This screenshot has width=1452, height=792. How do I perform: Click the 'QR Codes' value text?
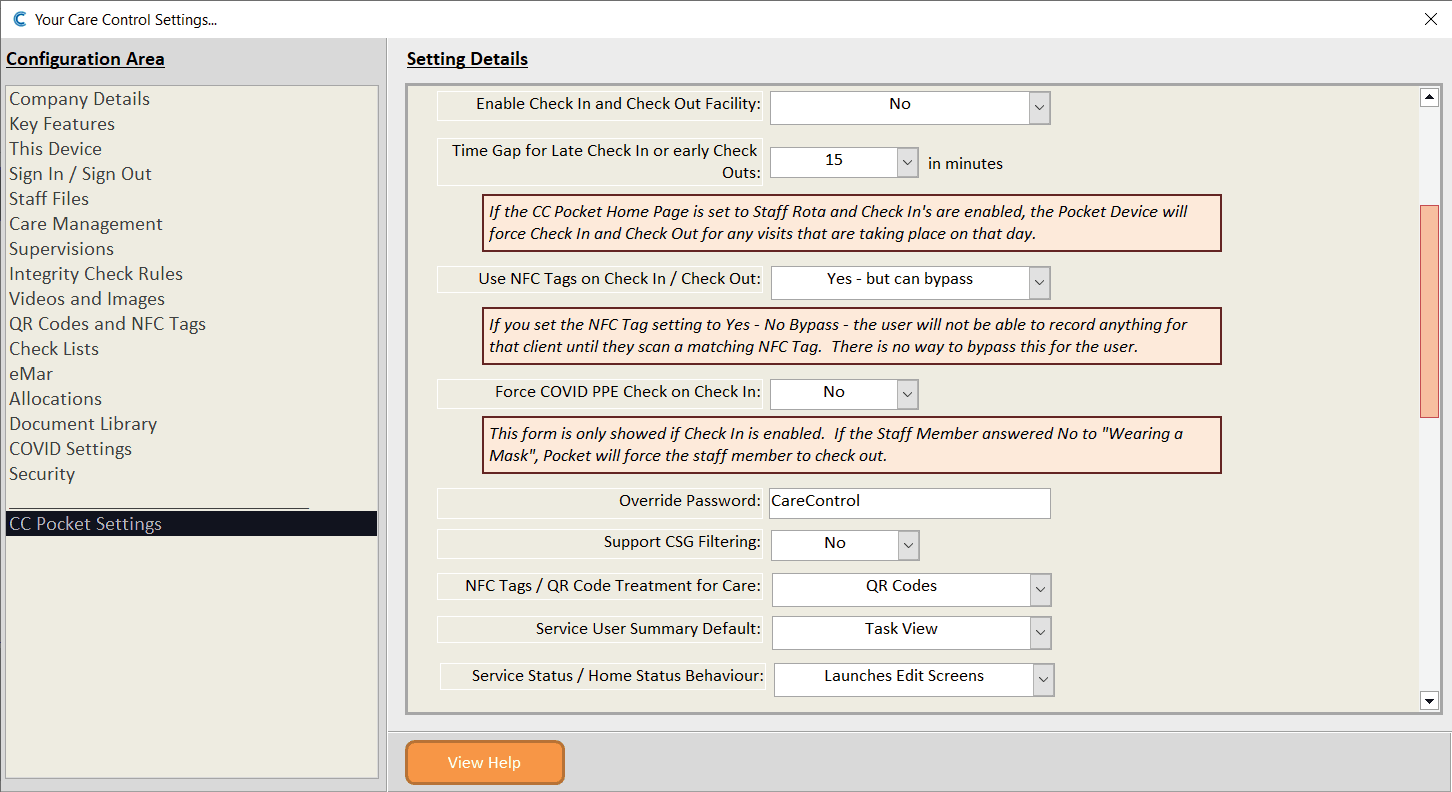(x=901, y=586)
